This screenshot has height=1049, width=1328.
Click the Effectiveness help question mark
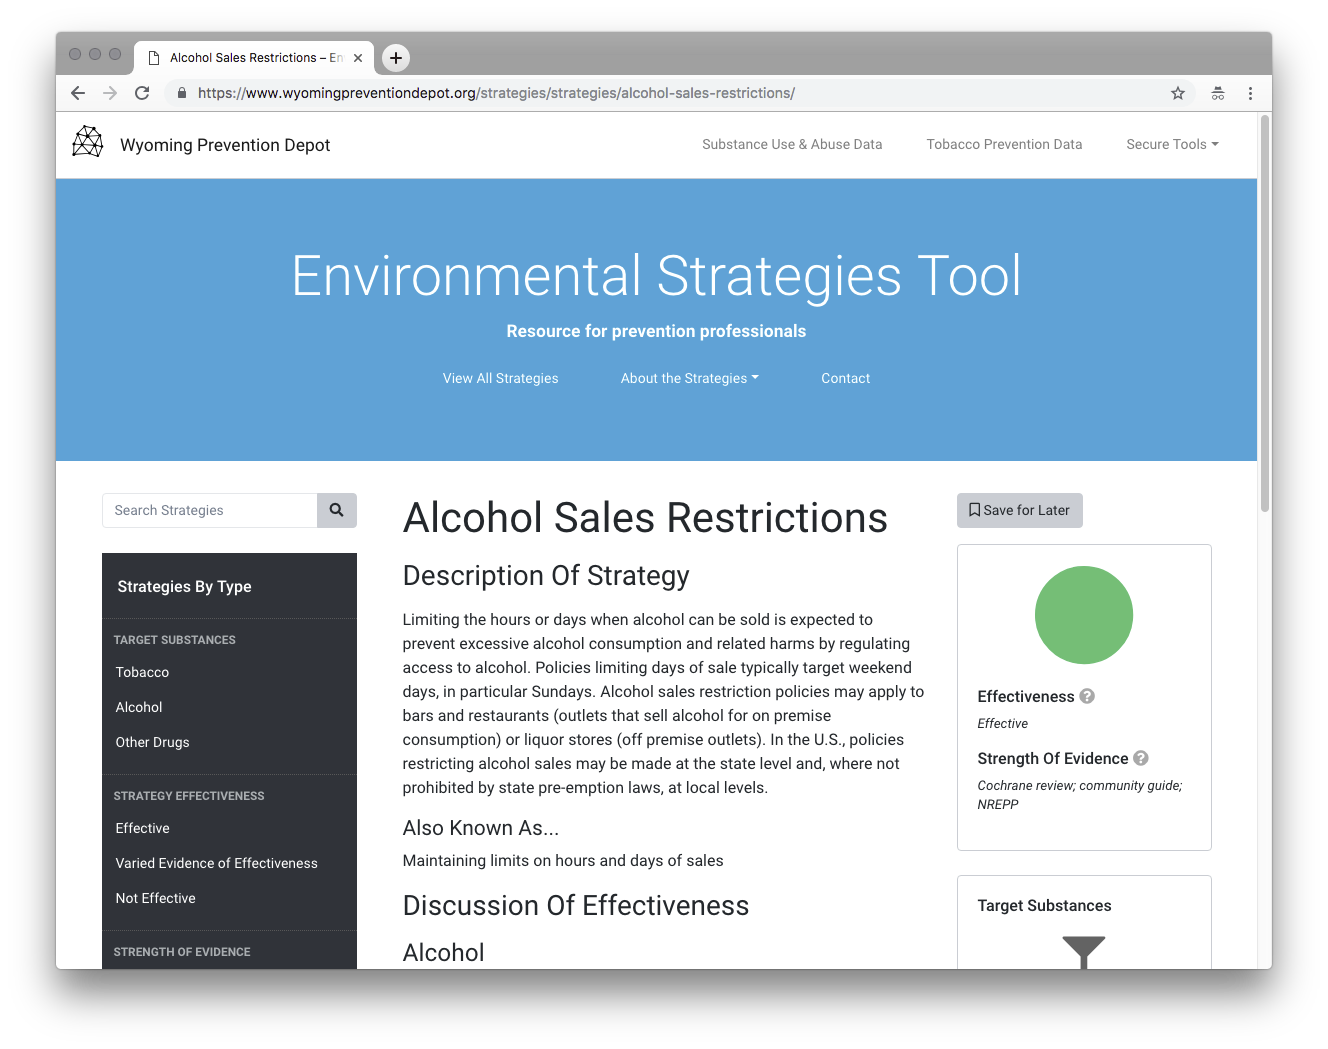point(1087,696)
